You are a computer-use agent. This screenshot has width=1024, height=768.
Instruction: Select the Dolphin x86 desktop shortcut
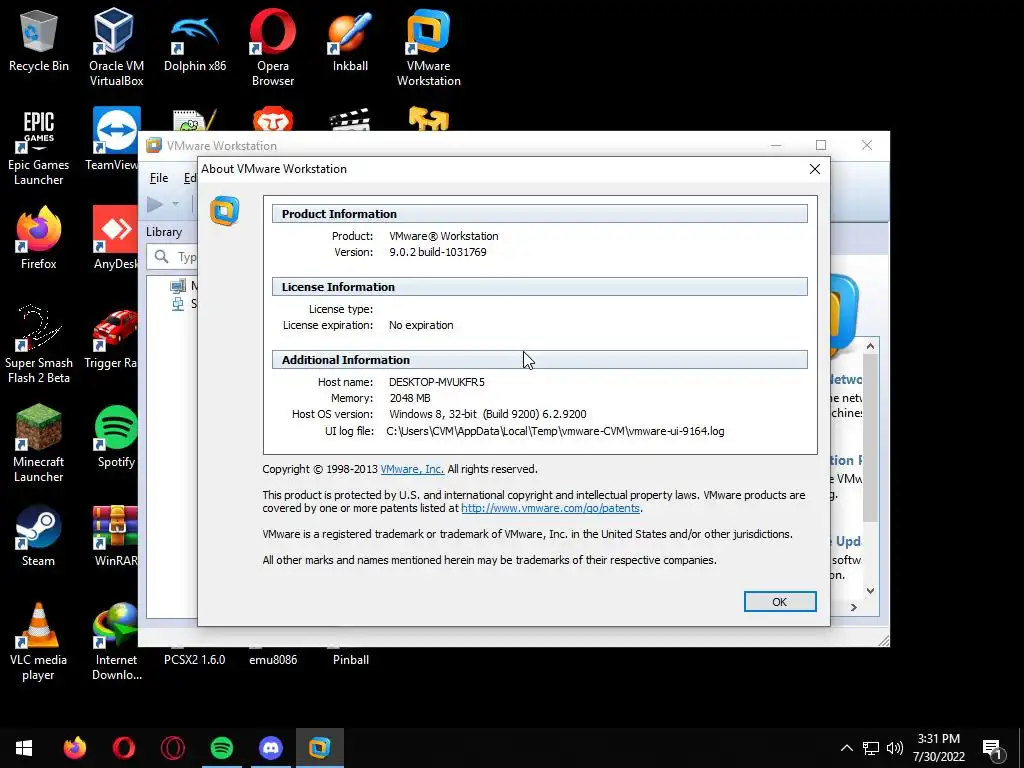coord(195,41)
